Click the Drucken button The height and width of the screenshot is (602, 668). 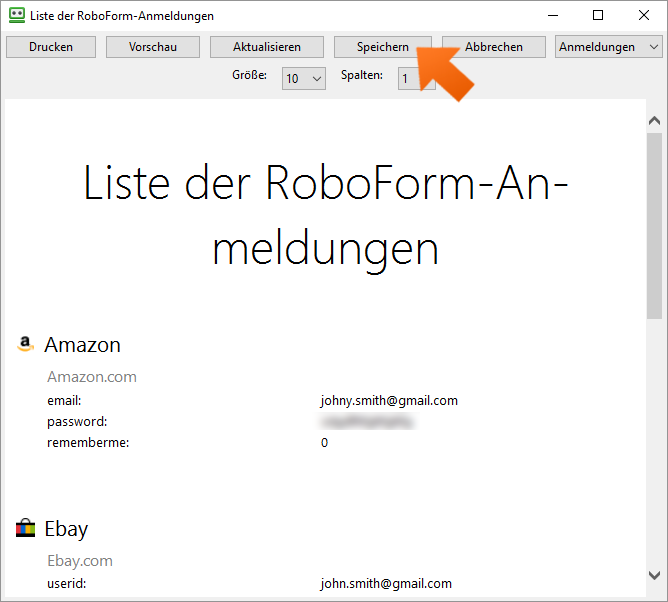[x=51, y=47]
